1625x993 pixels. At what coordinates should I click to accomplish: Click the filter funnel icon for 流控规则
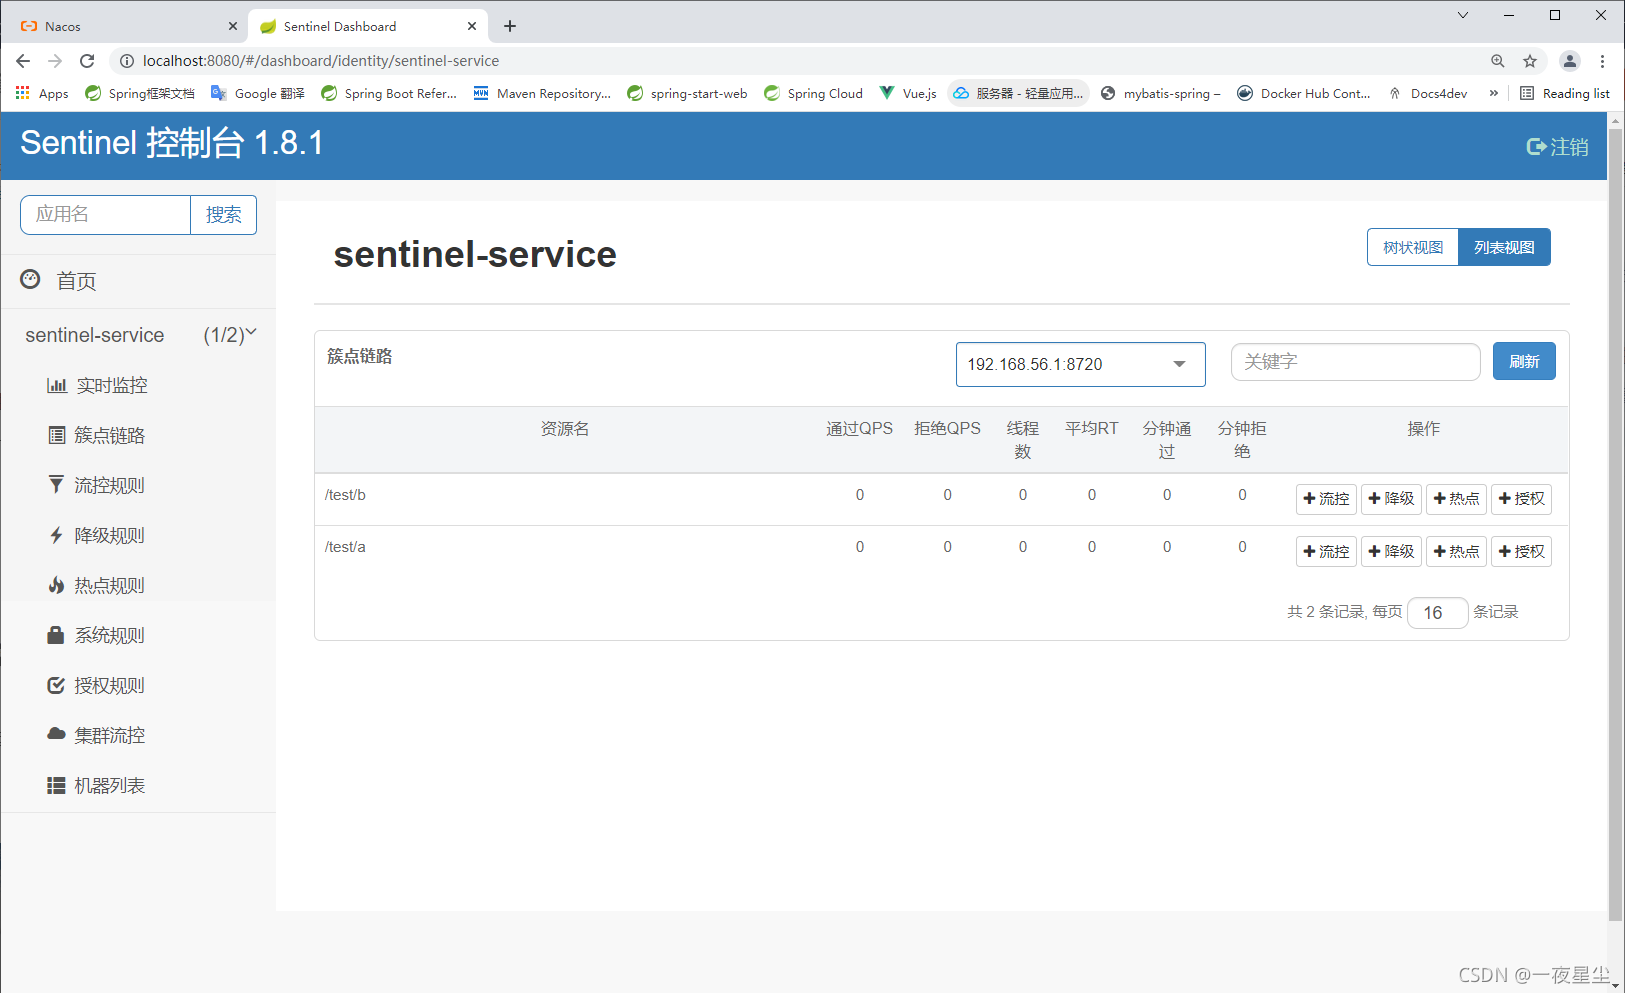pyautogui.click(x=57, y=485)
